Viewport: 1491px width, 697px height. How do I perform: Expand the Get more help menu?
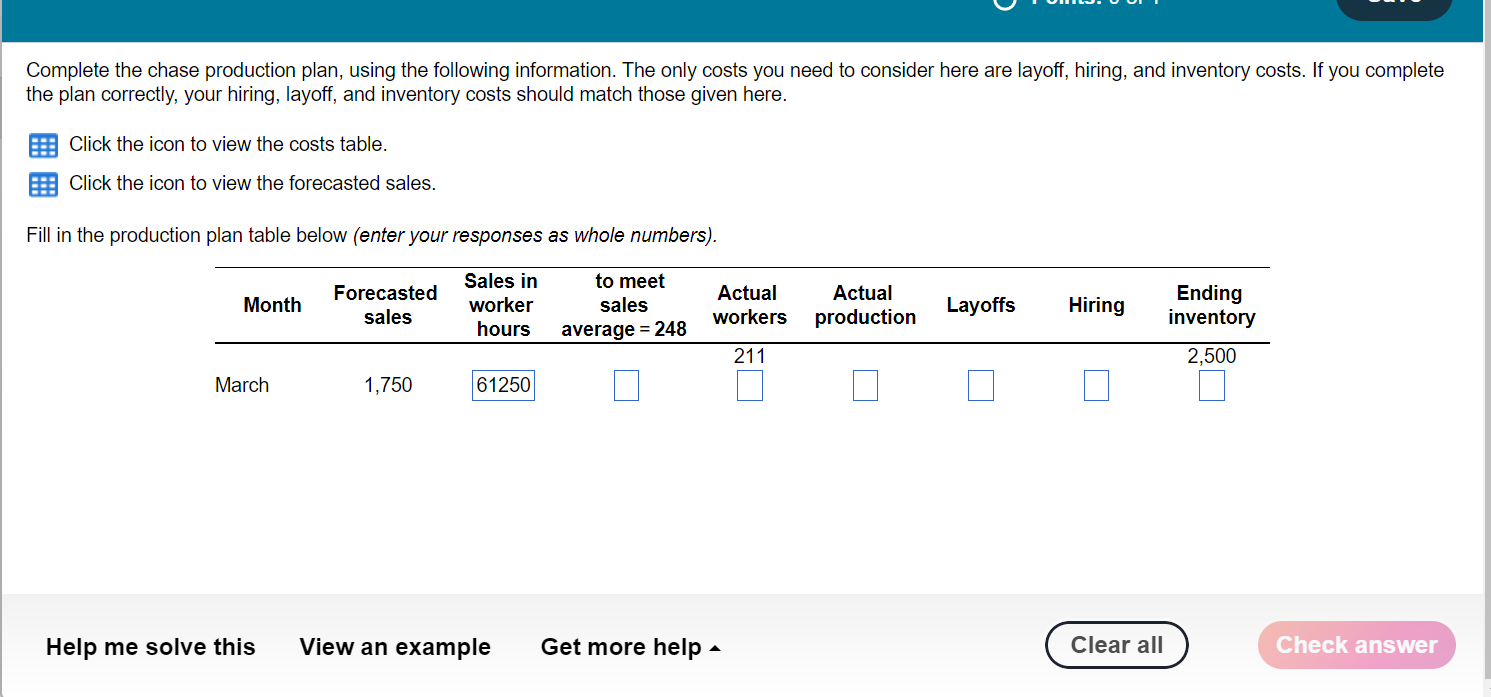point(630,647)
